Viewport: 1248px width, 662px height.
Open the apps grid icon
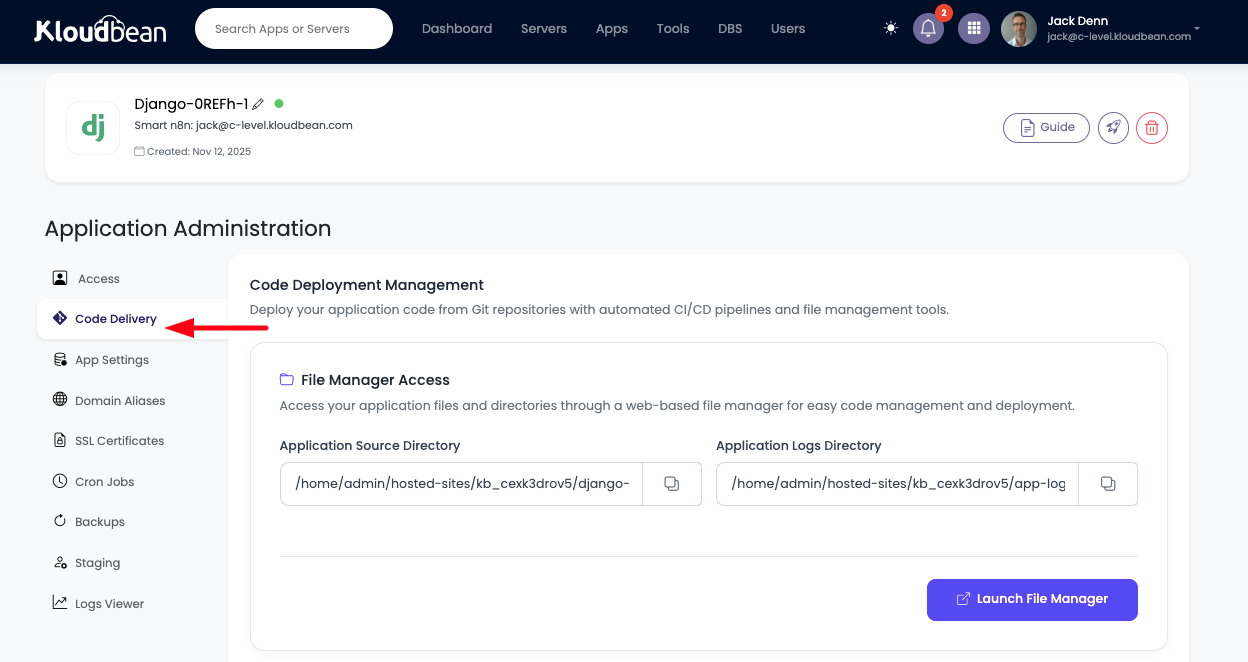click(973, 29)
